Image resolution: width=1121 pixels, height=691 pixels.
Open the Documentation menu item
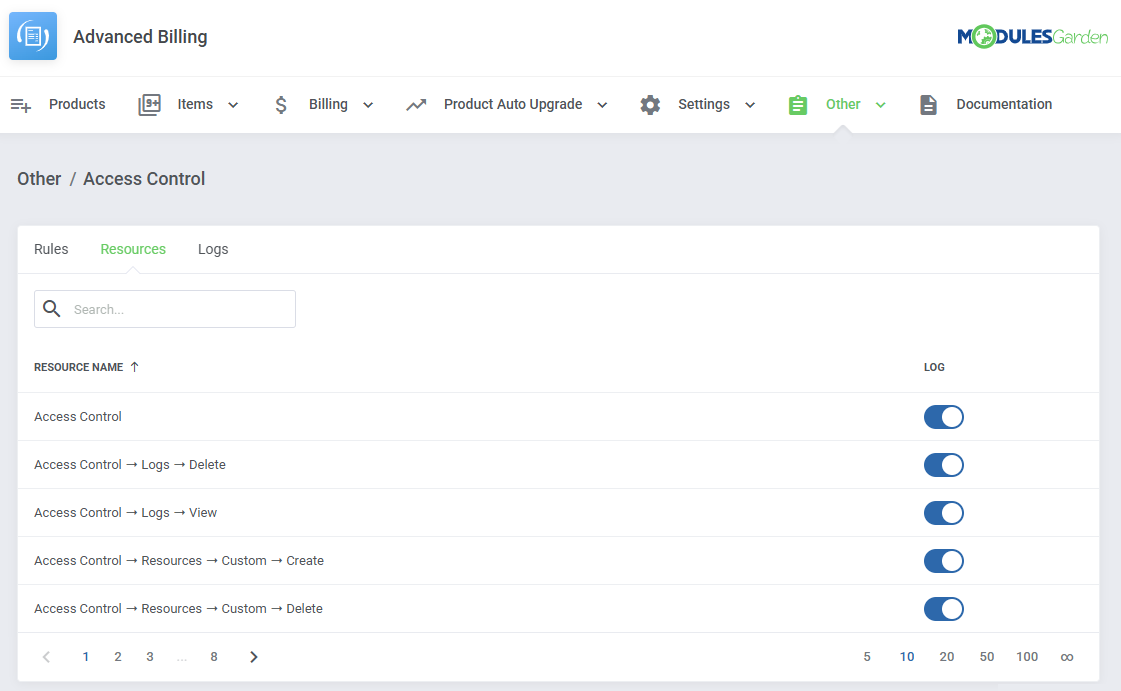coord(1004,104)
